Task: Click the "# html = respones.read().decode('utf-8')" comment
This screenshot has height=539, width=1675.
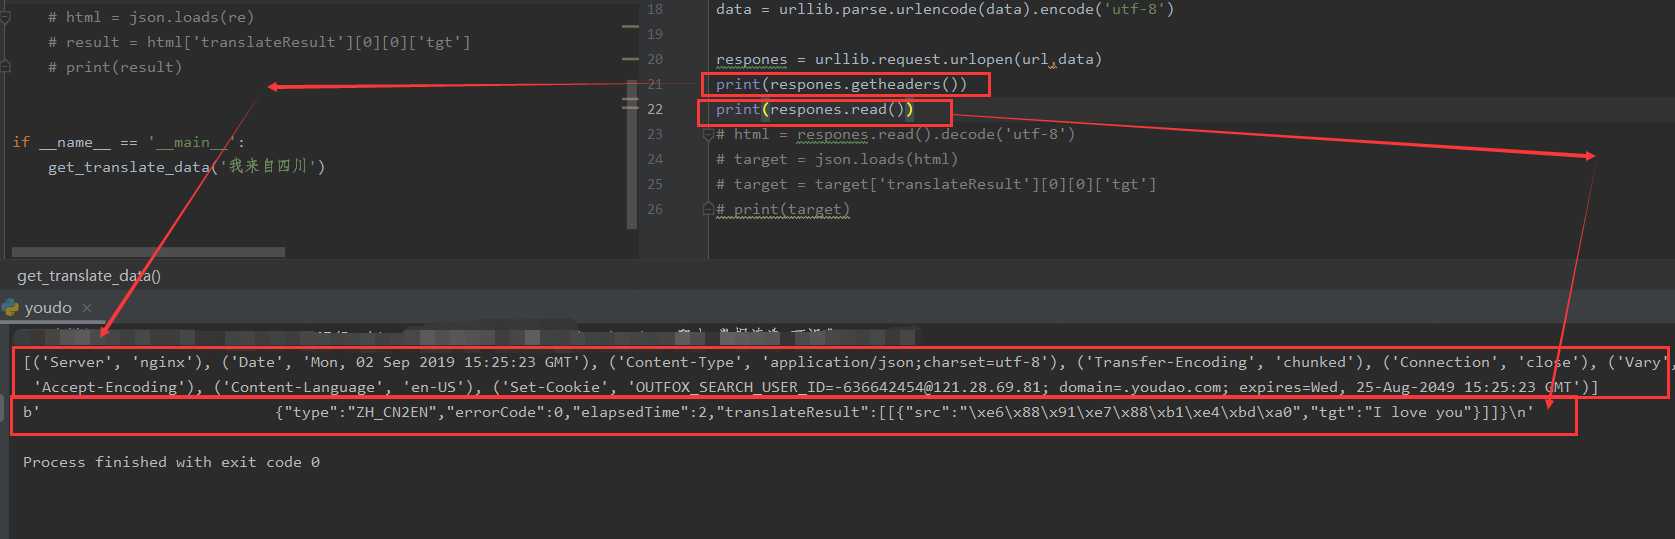Action: 896,135
